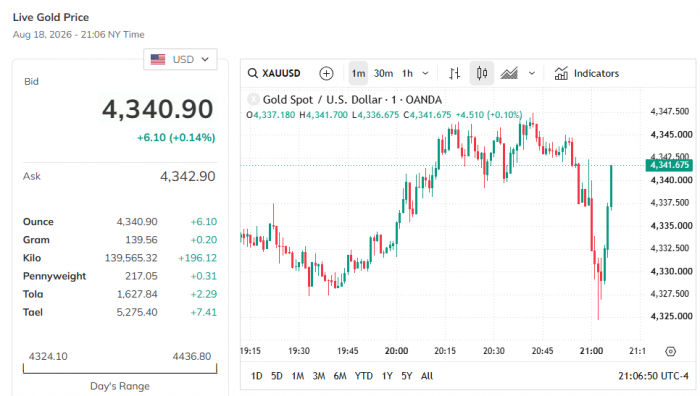This screenshot has height=396, width=700.
Task: Open the XAUUSD symbol search
Action: [x=274, y=73]
